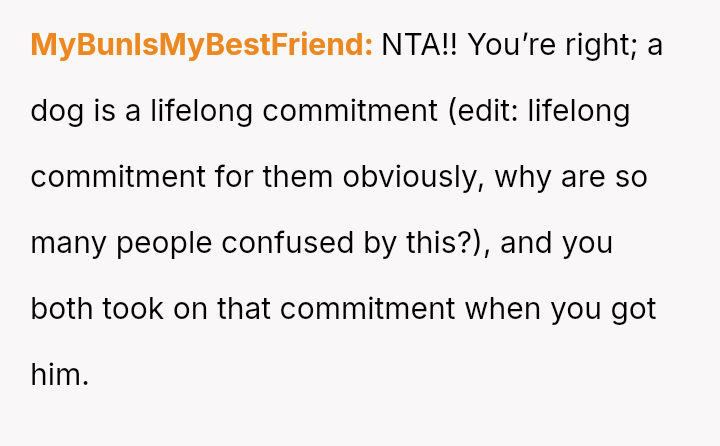This screenshot has height=446, width=720.
Task: Click the word "got" in the comment
Action: pyautogui.click(x=633, y=309)
